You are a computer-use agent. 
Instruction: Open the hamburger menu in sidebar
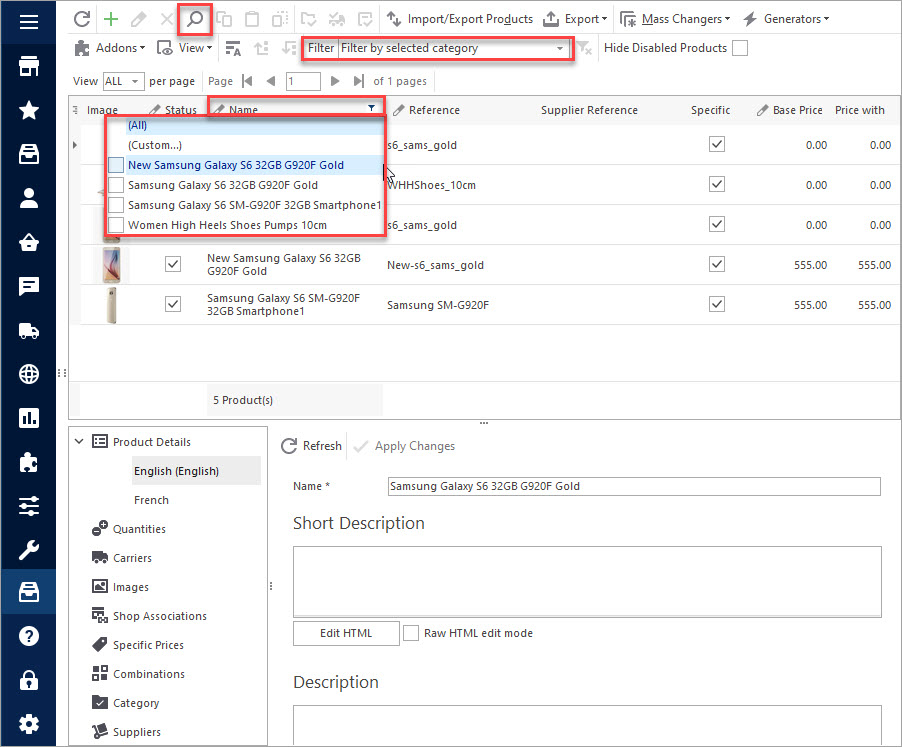[x=29, y=22]
